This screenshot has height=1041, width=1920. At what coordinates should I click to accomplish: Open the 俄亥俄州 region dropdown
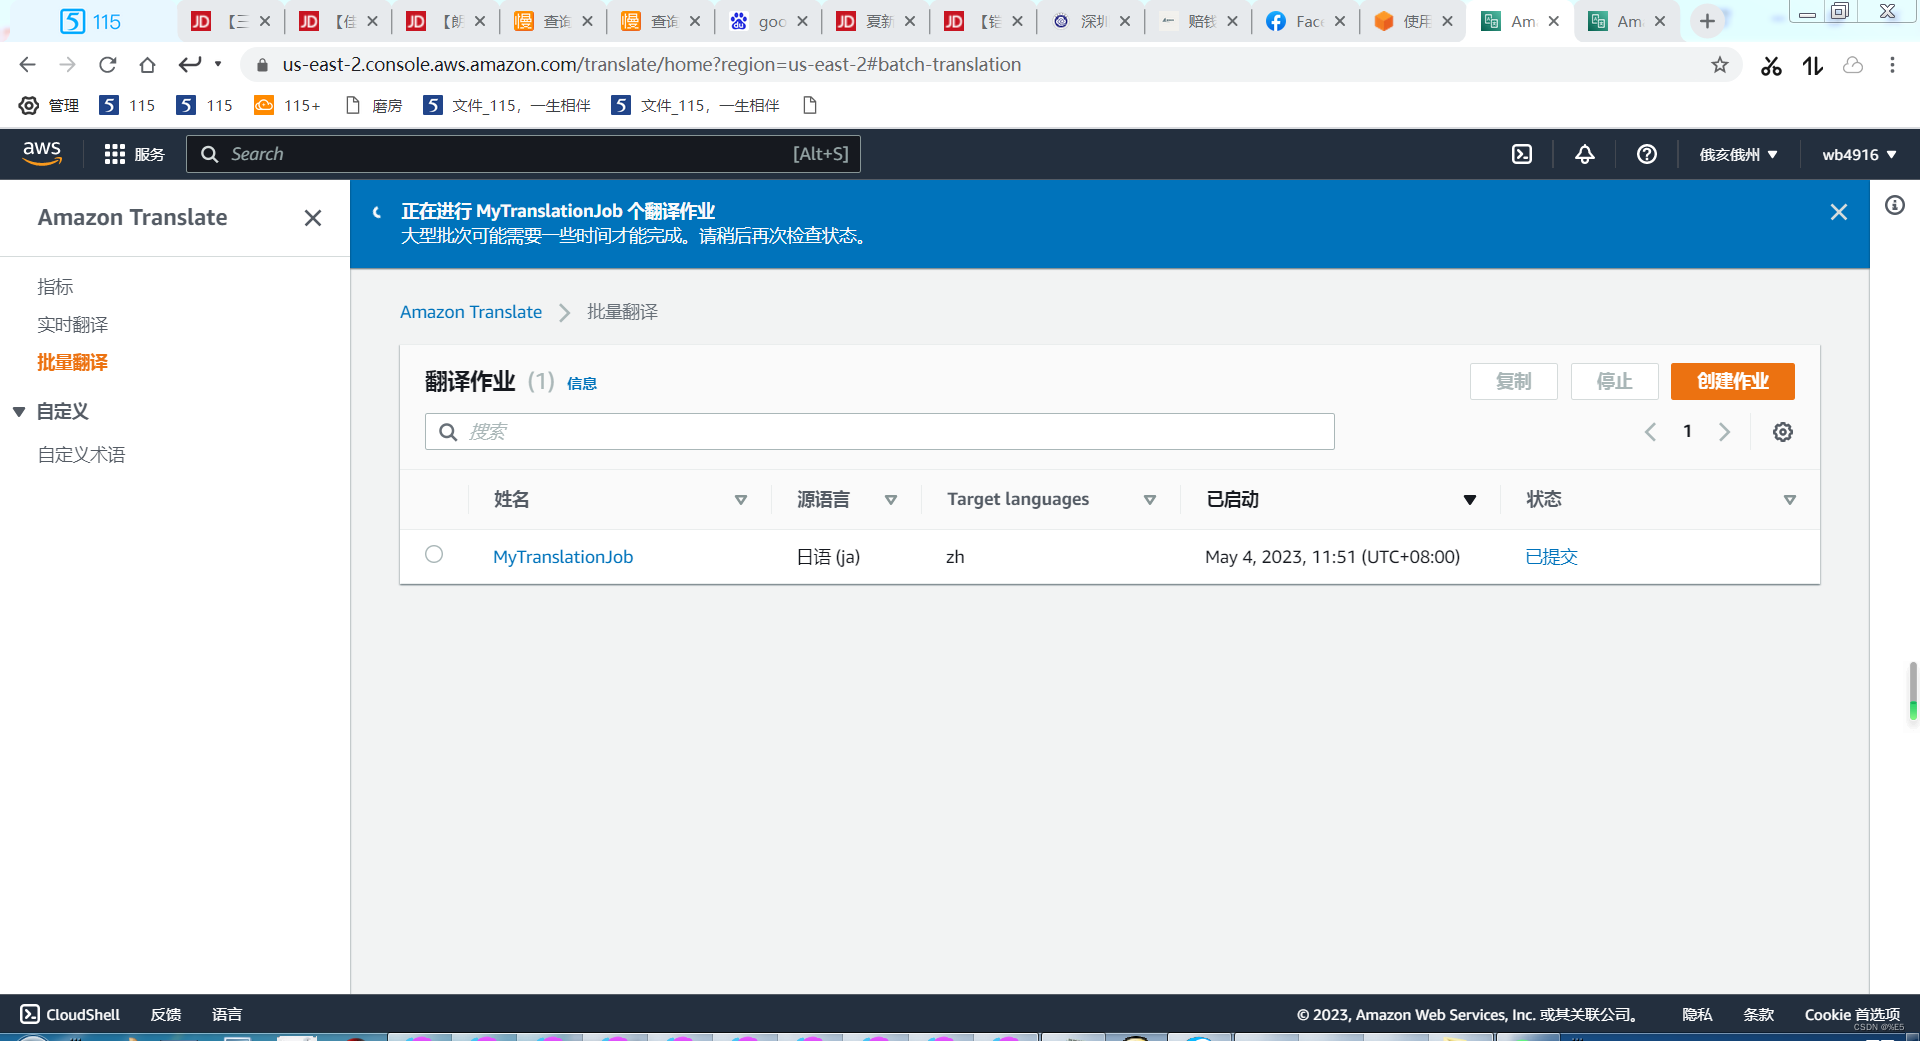coord(1739,154)
